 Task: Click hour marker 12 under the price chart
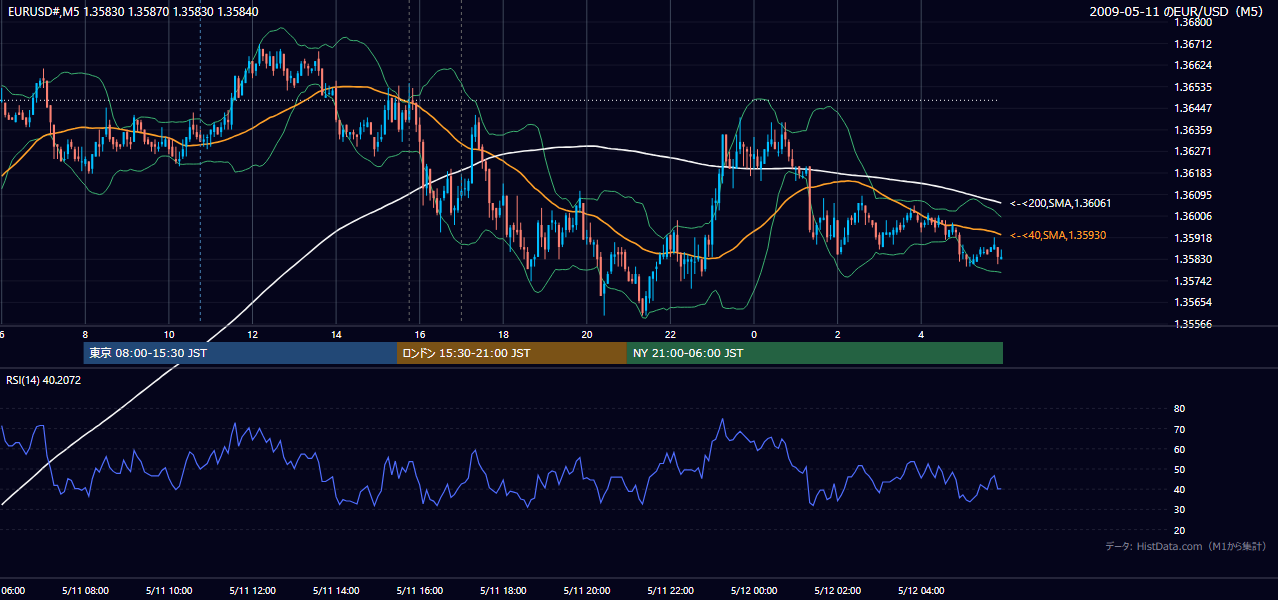[x=253, y=334]
